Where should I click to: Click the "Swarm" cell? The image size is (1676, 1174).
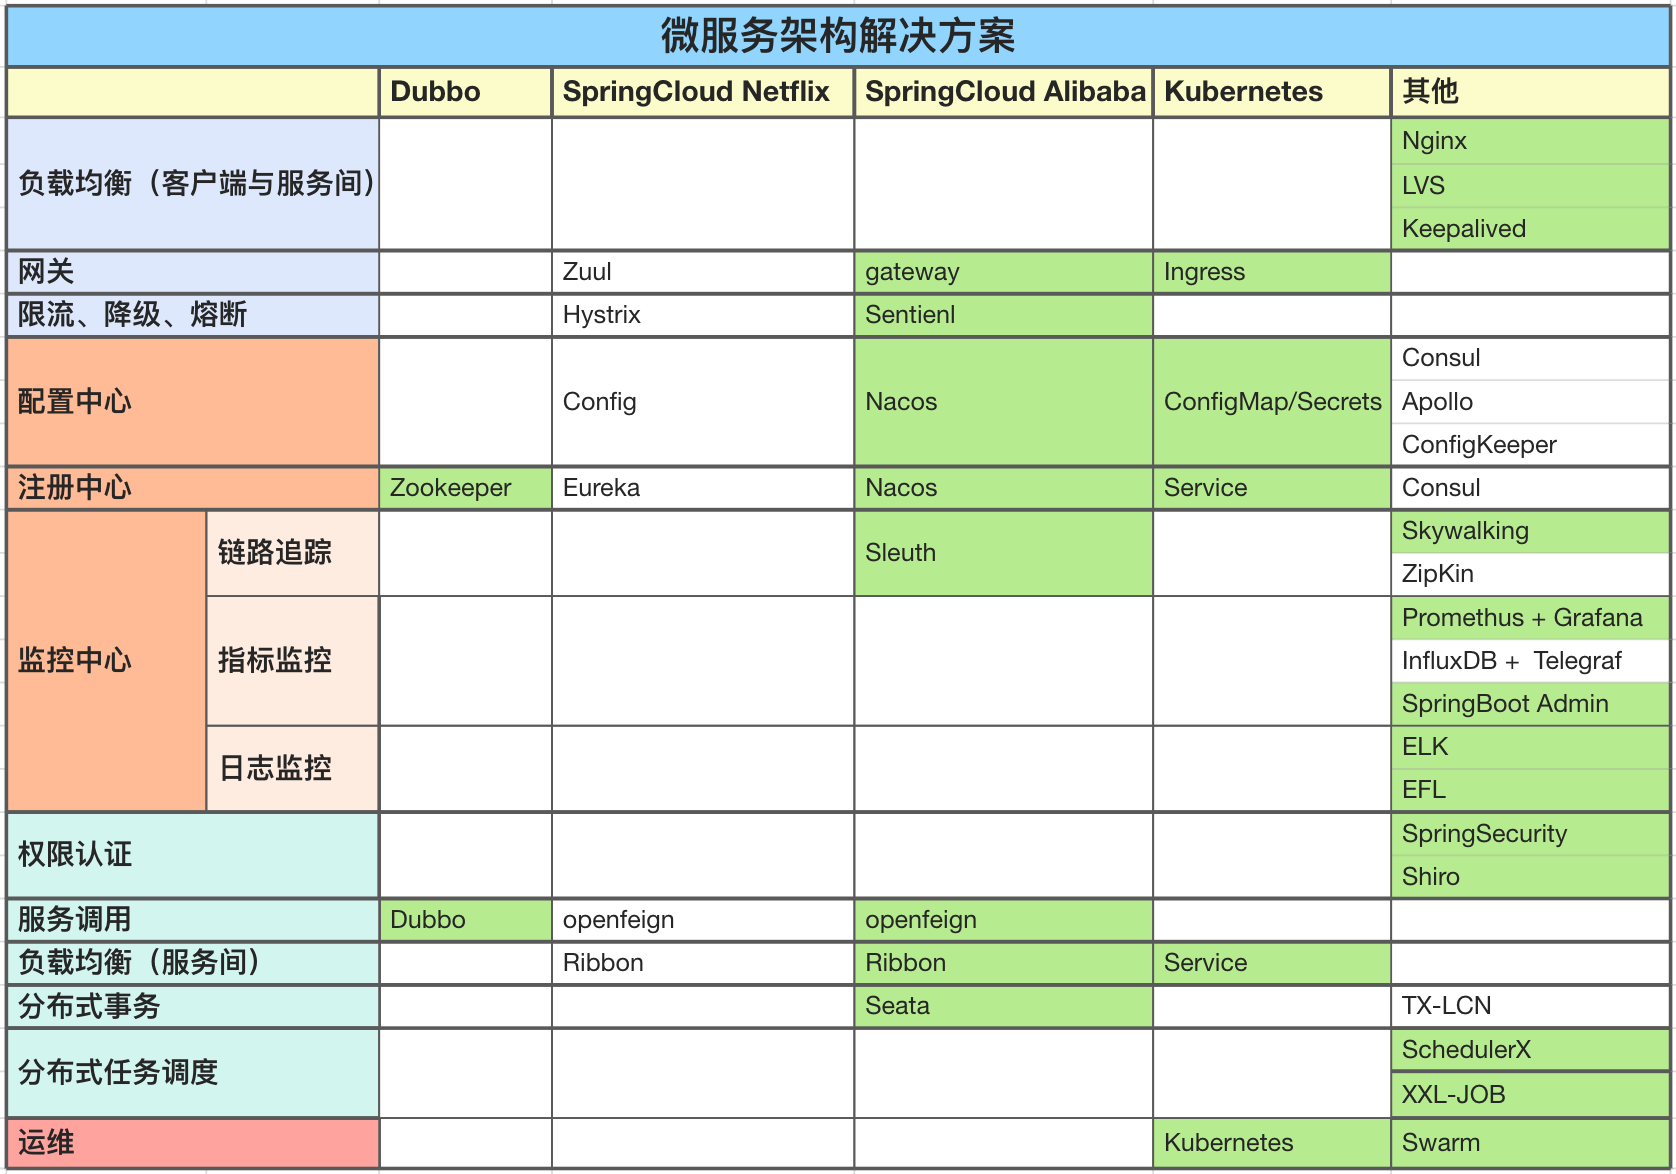[1531, 1143]
